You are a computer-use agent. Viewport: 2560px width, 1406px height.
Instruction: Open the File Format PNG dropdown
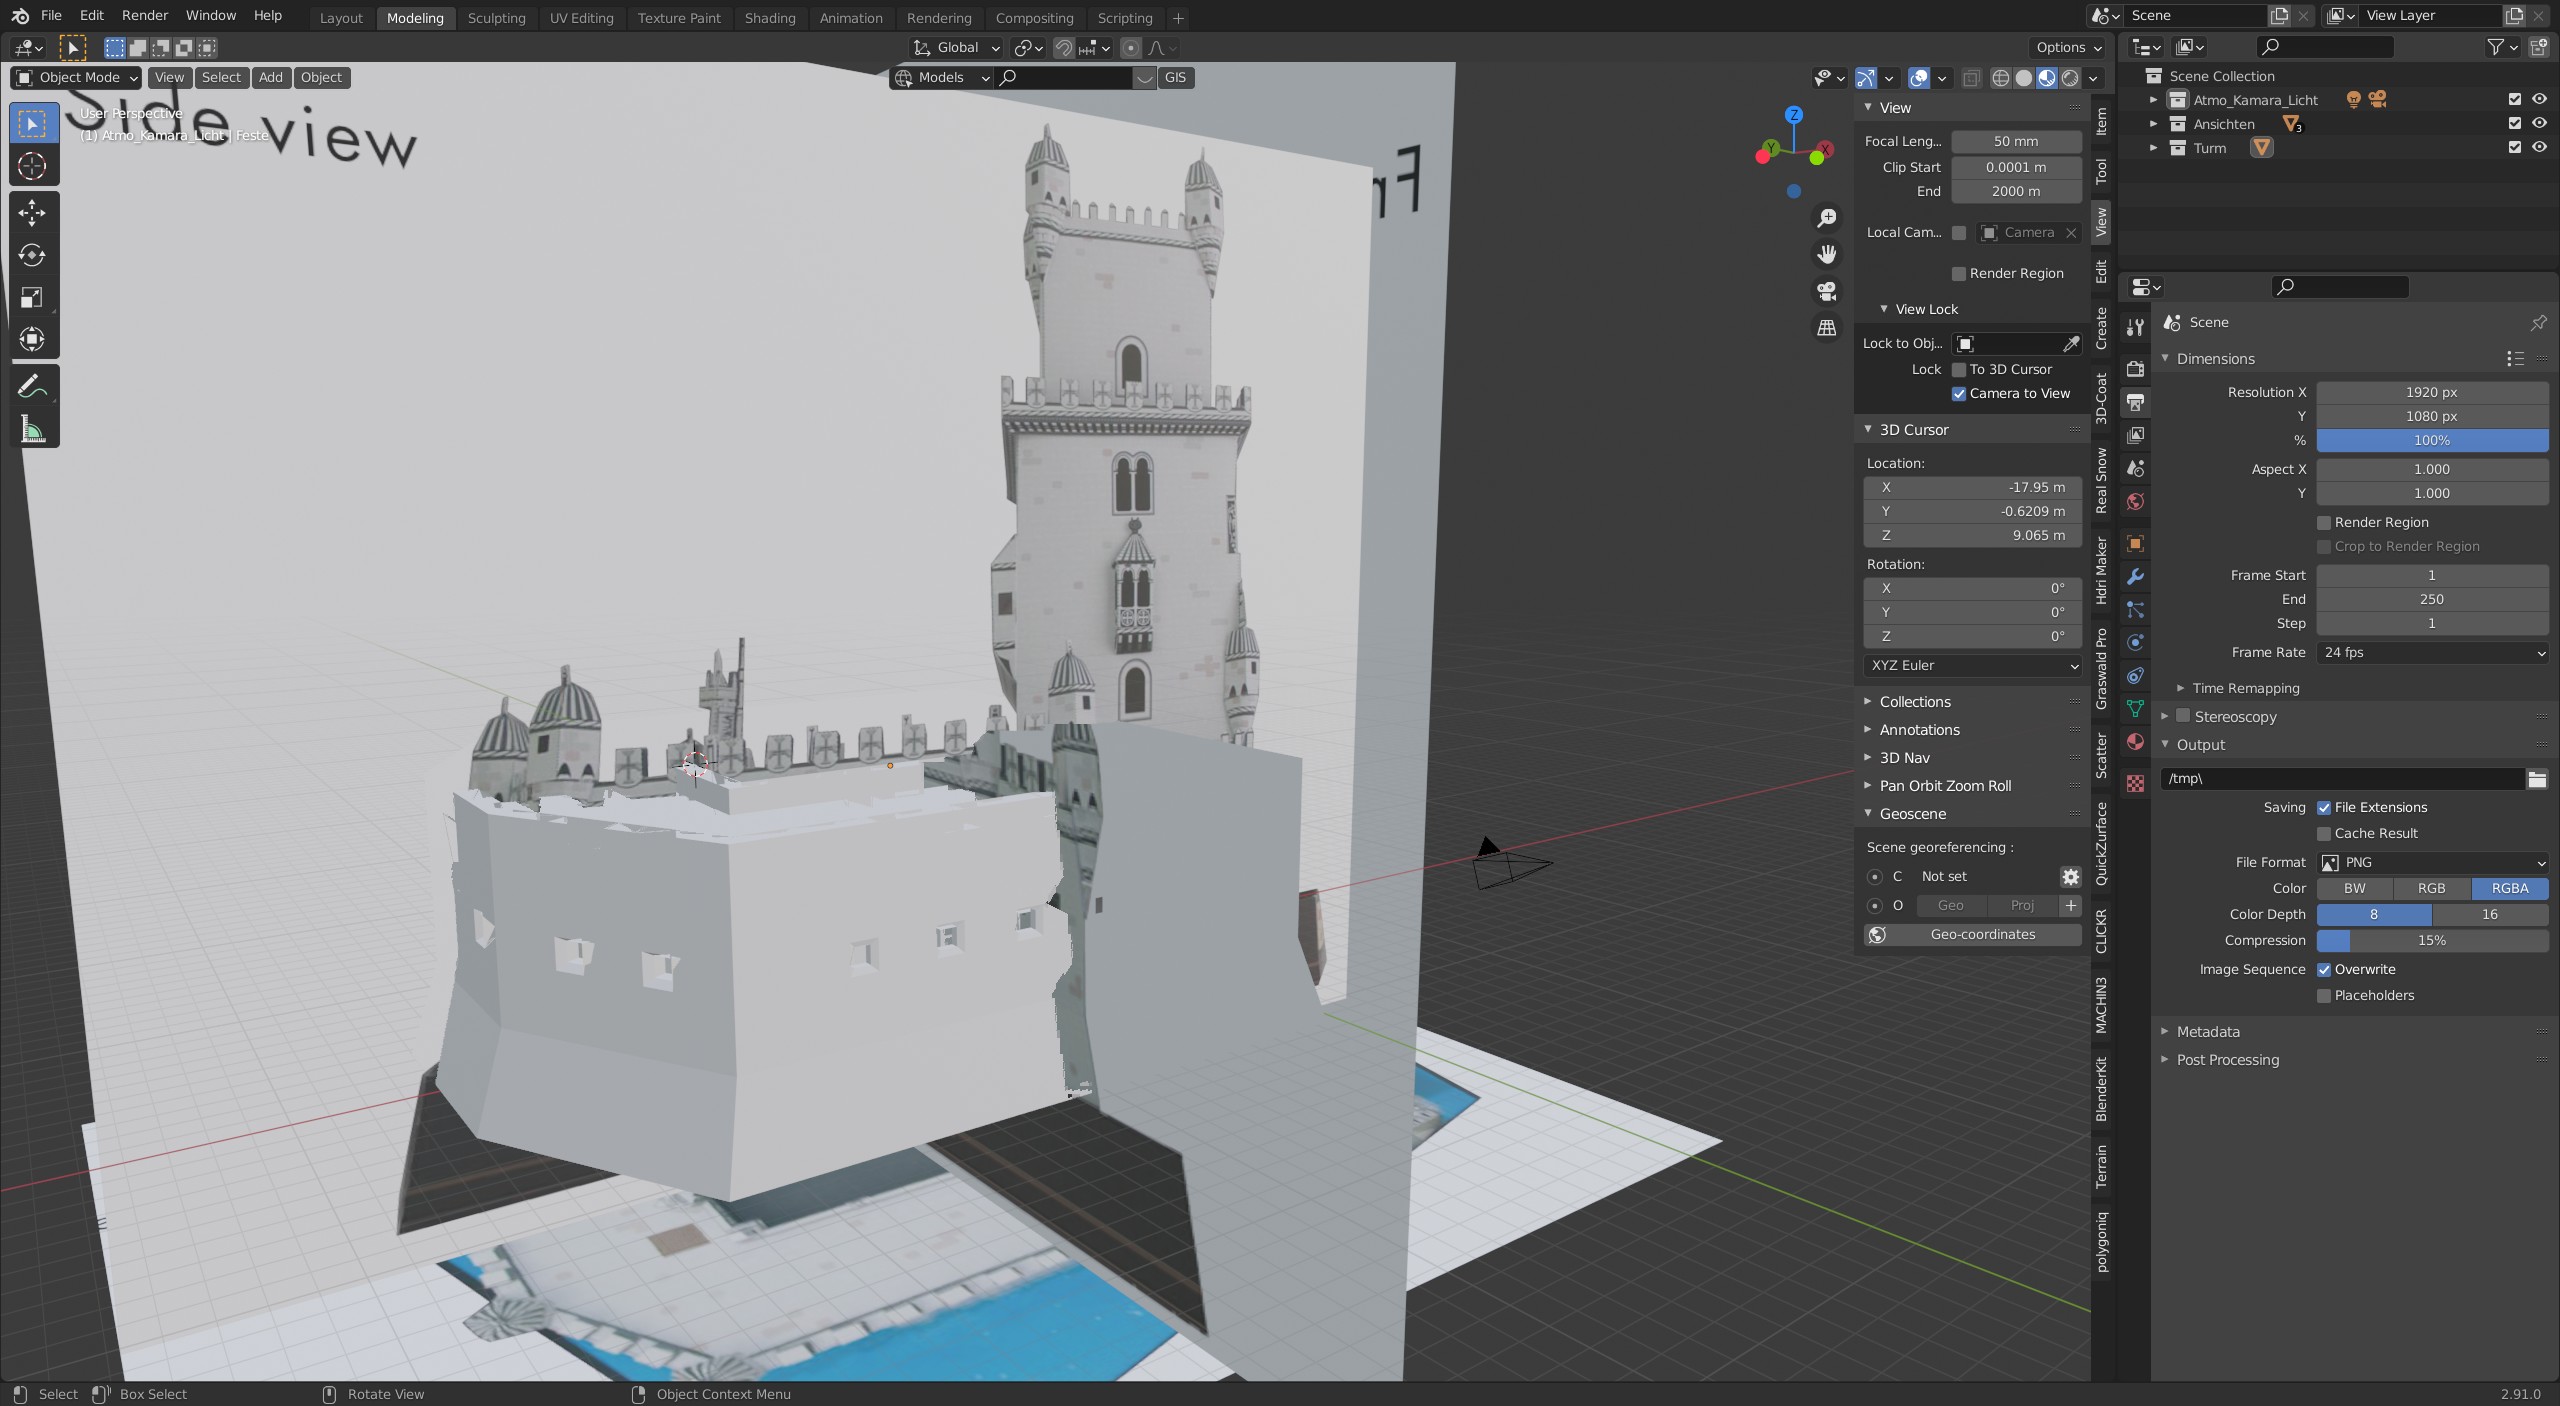(2432, 862)
